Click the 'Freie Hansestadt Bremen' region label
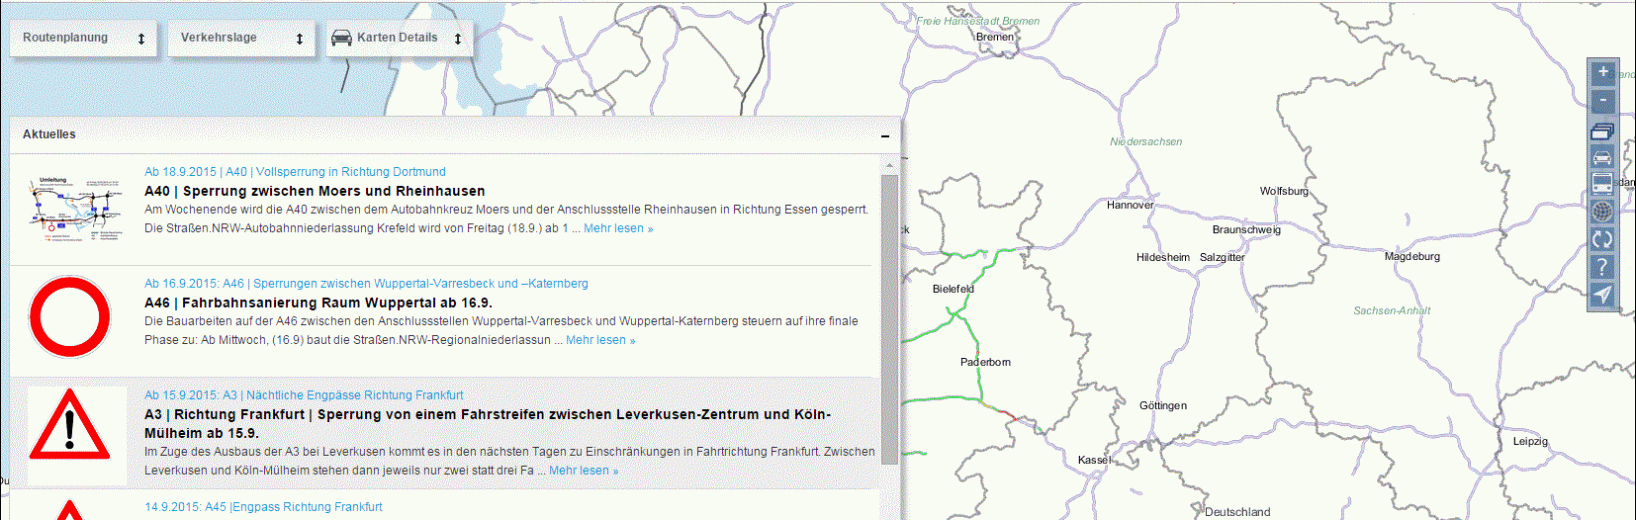1636x520 pixels. coord(978,21)
